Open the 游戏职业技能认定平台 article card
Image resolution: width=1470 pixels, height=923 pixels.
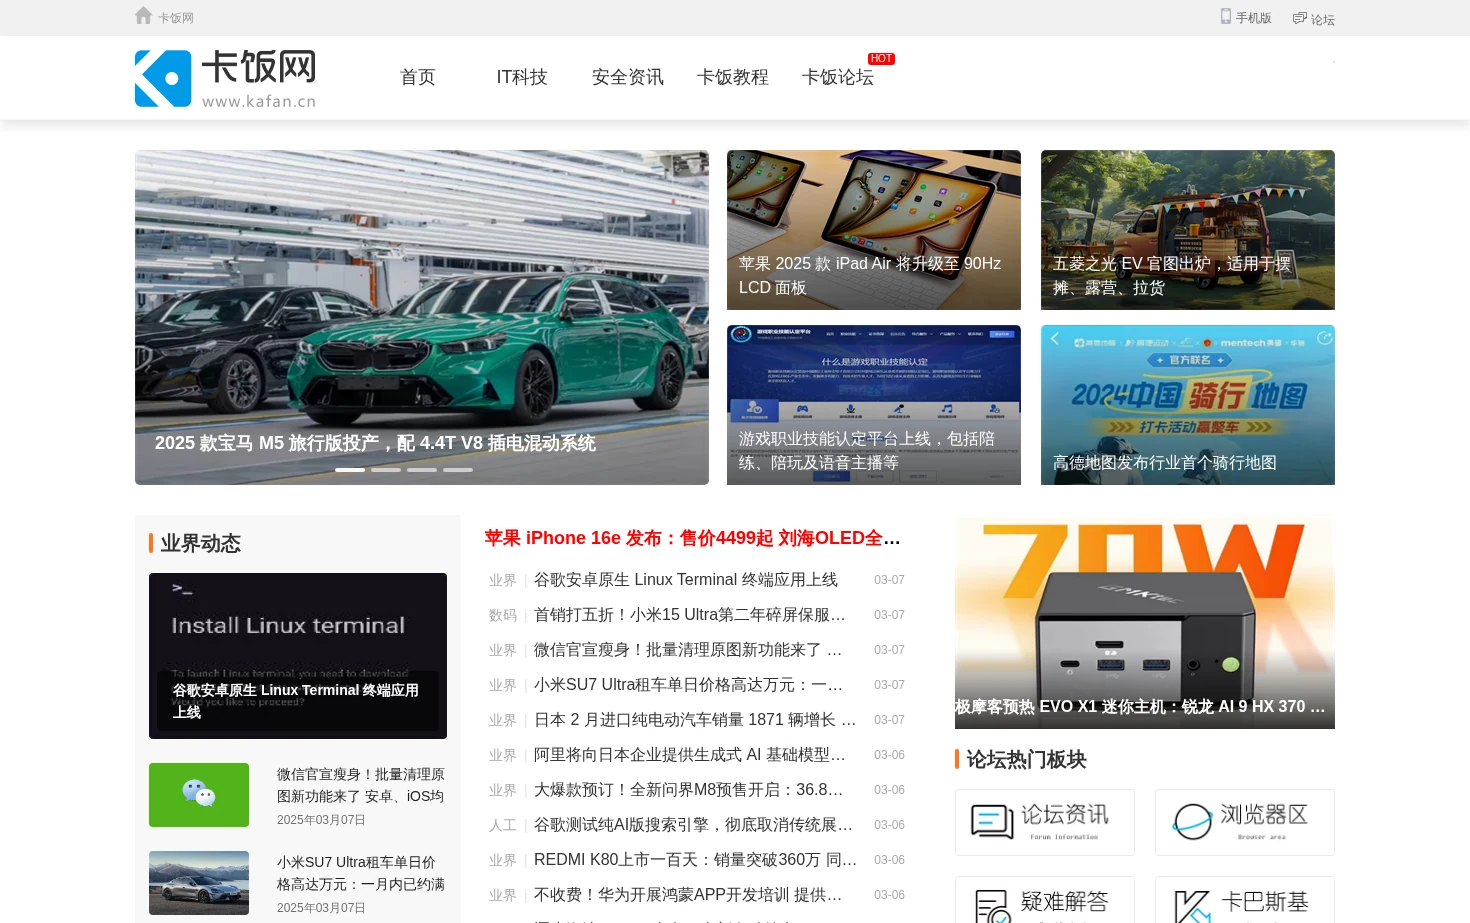click(874, 405)
